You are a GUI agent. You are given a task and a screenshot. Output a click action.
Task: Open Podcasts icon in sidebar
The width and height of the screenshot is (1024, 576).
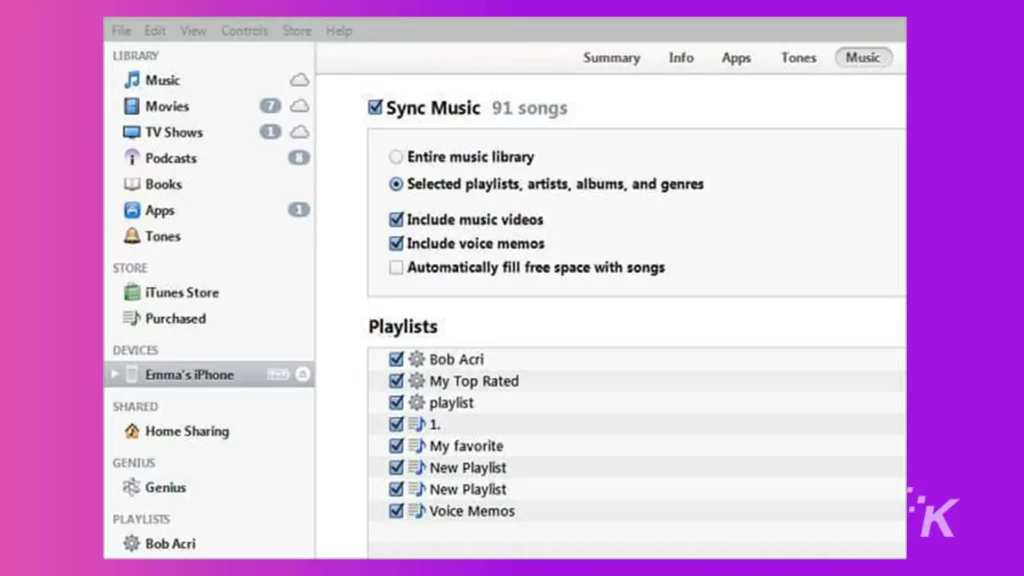click(132, 158)
